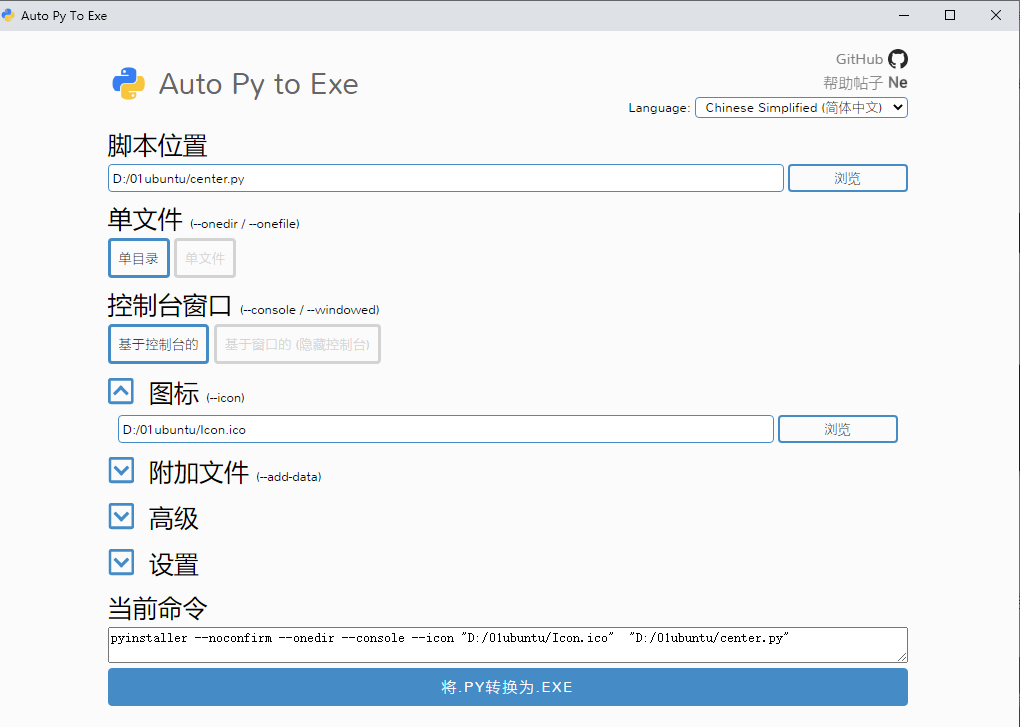Image resolution: width=1020 pixels, height=727 pixels.
Task: Click the Auto Py To Exe title bar icon
Action: tap(10, 15)
